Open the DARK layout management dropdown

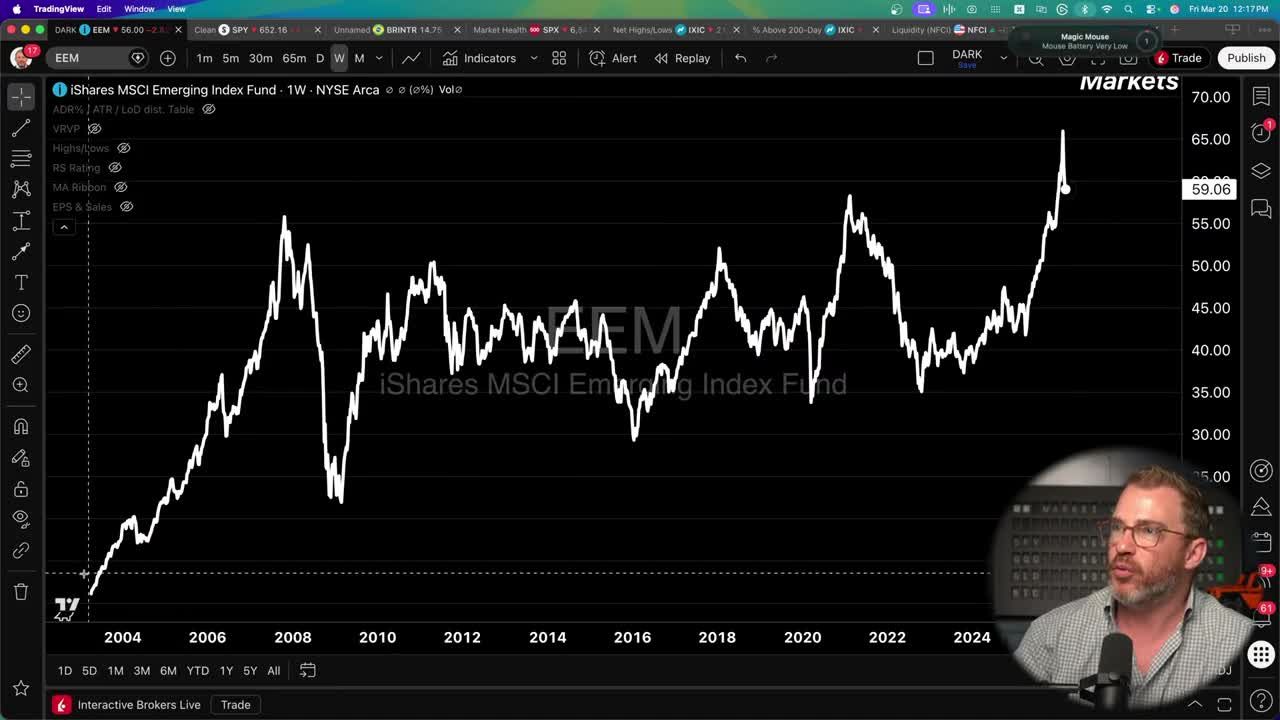click(1003, 58)
